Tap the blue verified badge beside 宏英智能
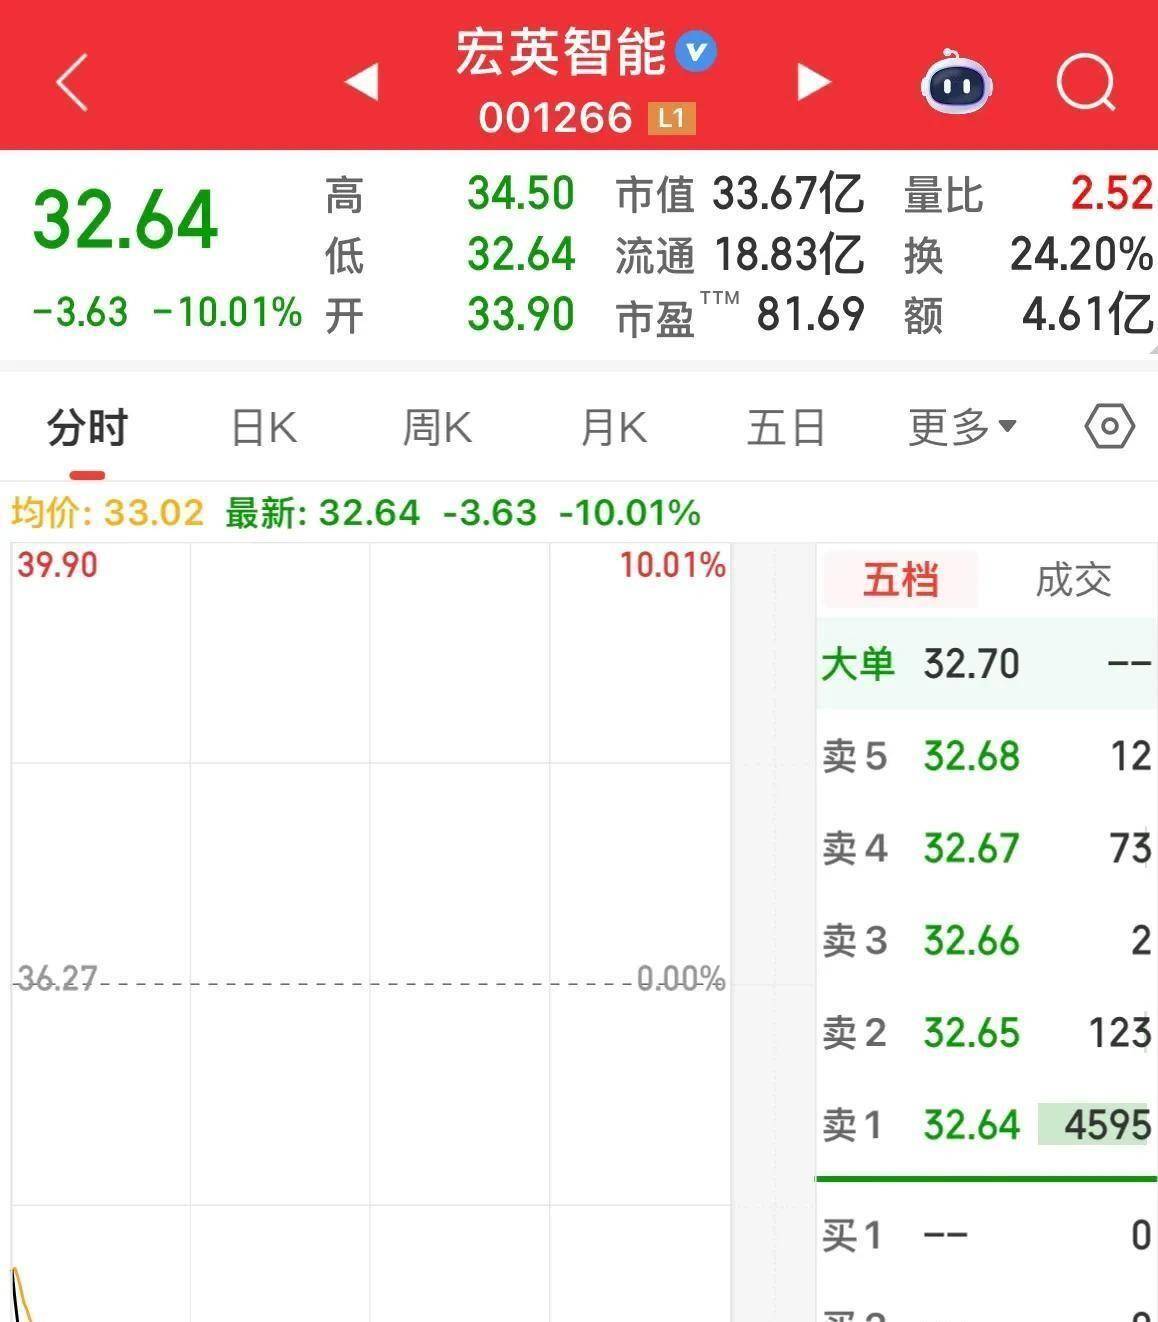 click(x=694, y=52)
